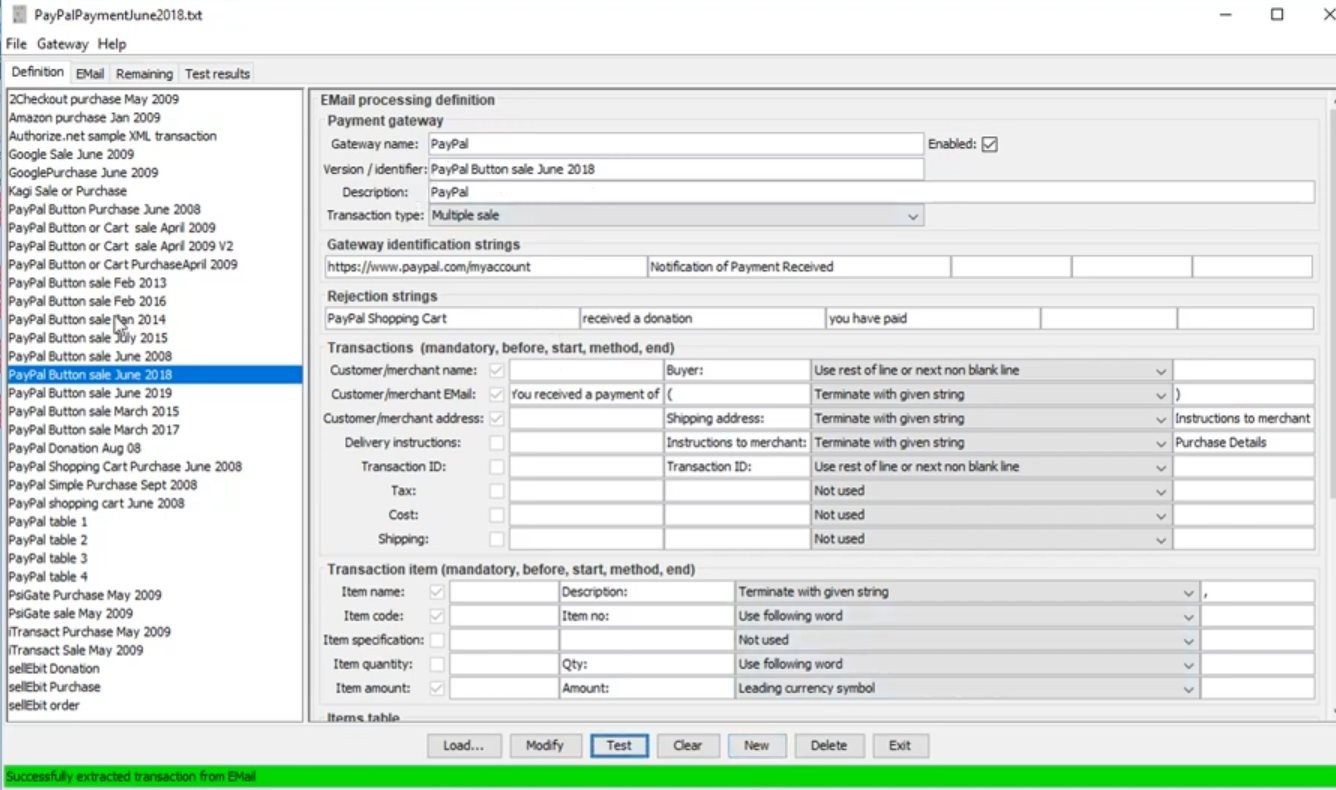The height and width of the screenshot is (790, 1336).
Task: Enable Shipping mandatory checkbox
Action: (497, 539)
